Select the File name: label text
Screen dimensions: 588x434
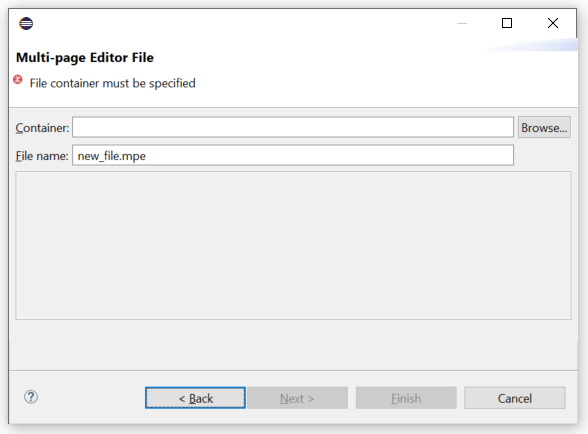coord(42,156)
